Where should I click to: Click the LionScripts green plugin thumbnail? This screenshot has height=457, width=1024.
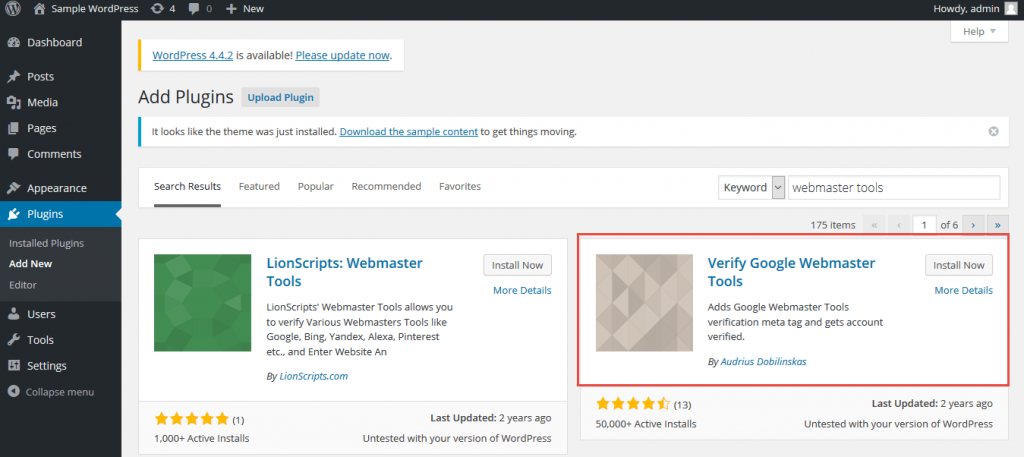tap(202, 303)
